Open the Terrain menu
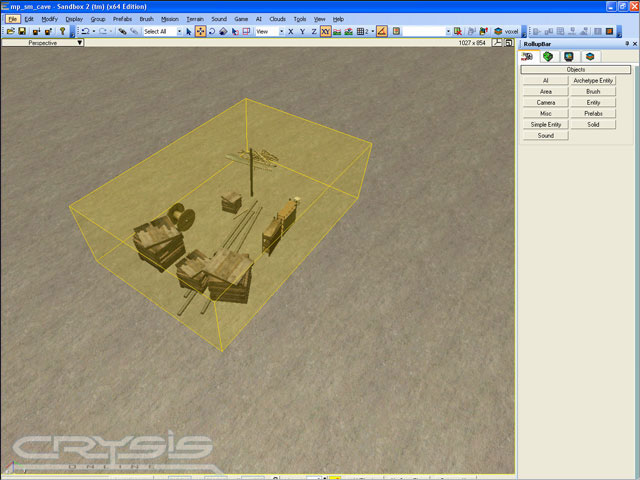Viewport: 640px width, 480px height. point(195,19)
